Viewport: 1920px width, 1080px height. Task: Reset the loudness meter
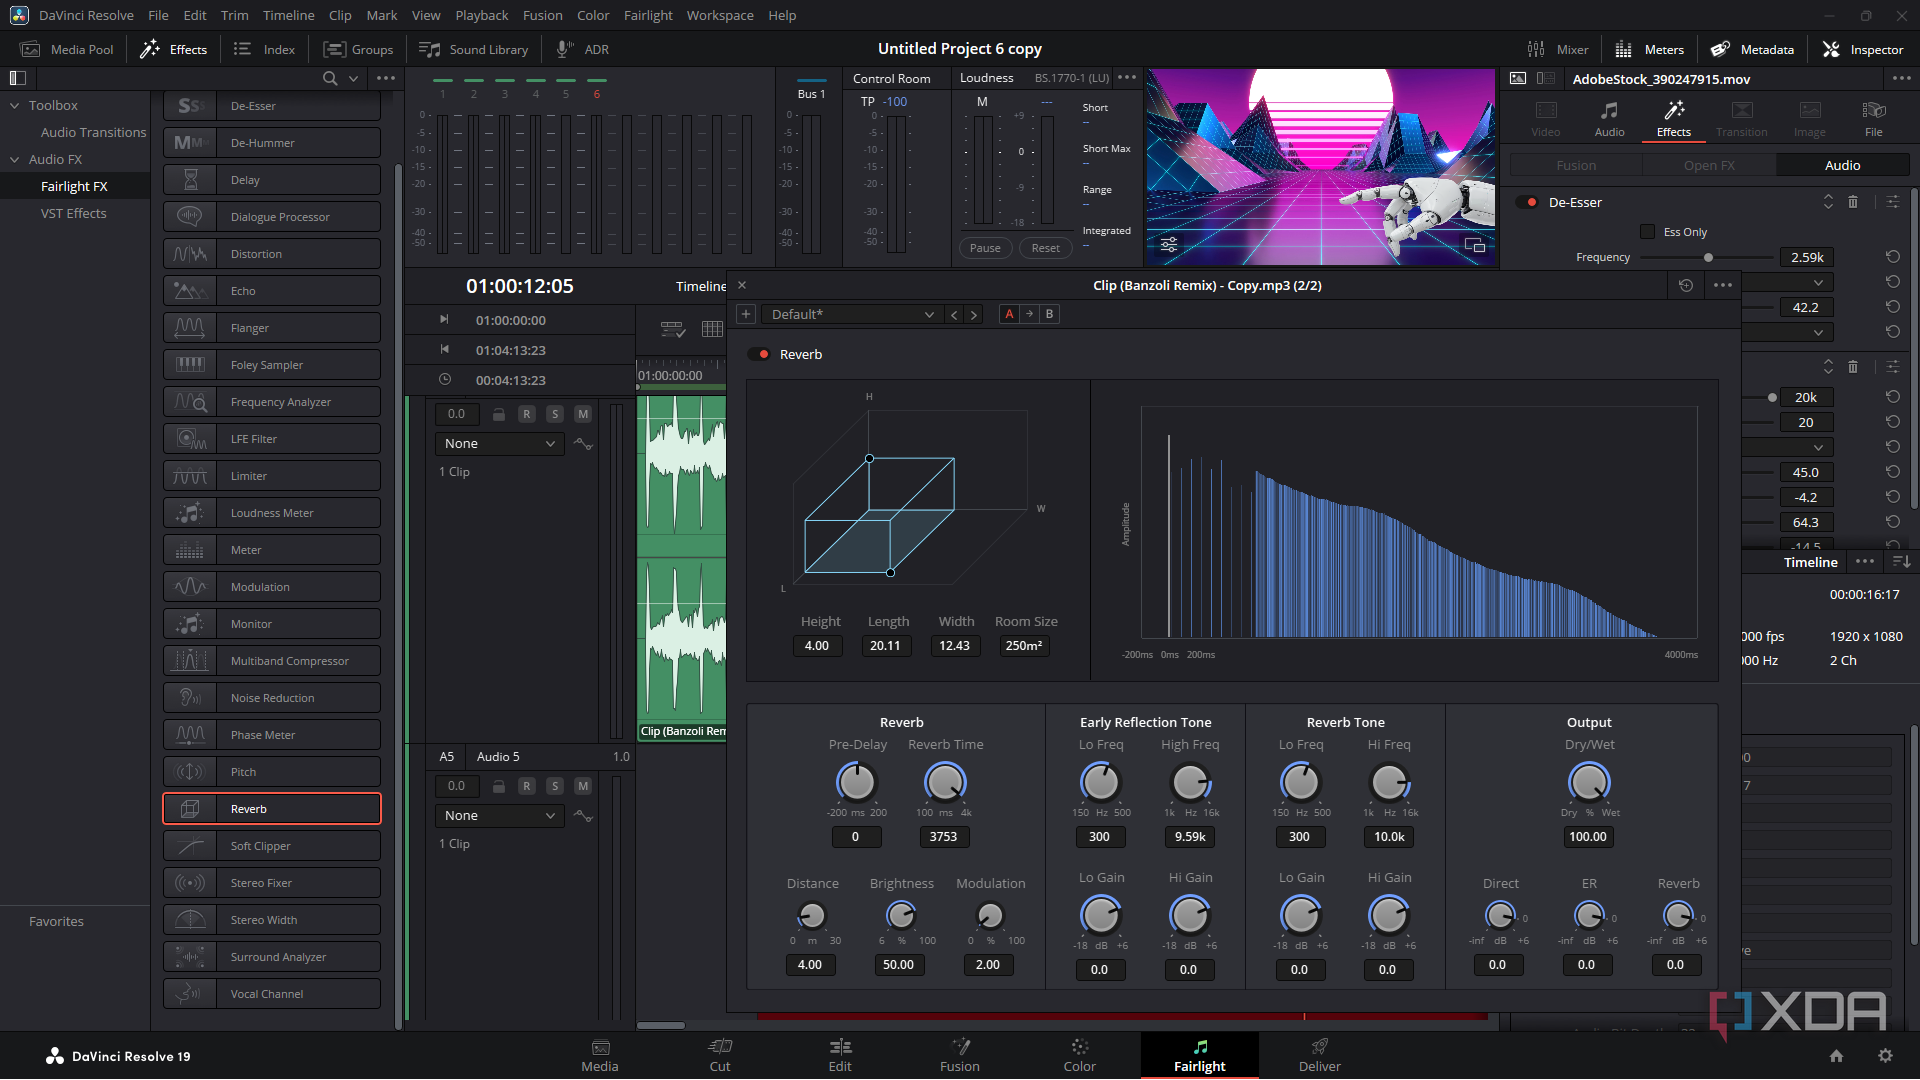[1046, 248]
